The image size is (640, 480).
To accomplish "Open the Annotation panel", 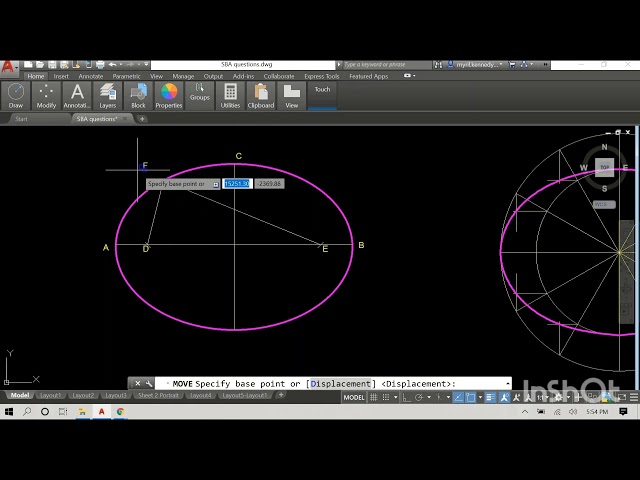I will click(x=77, y=96).
